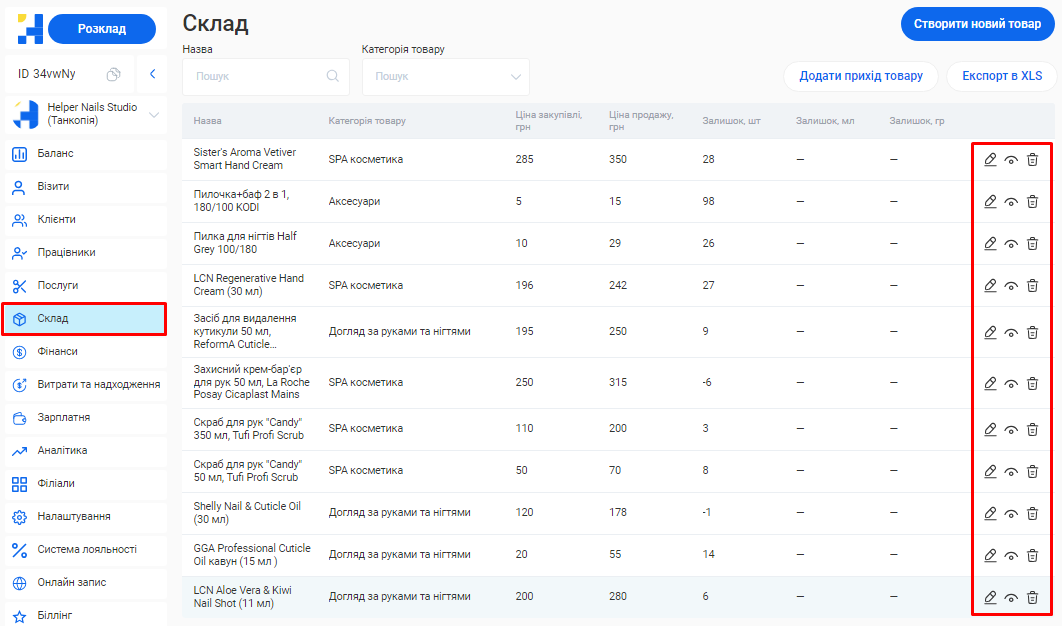Toggle visibility of Скраб "Candy" 350 мл row

[1011, 429]
